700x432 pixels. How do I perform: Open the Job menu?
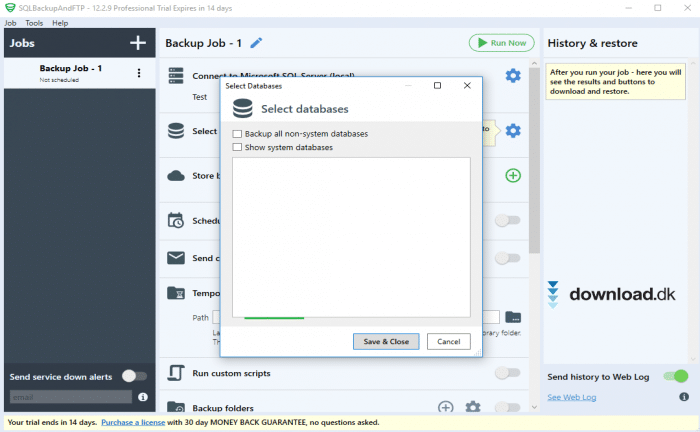click(10, 22)
